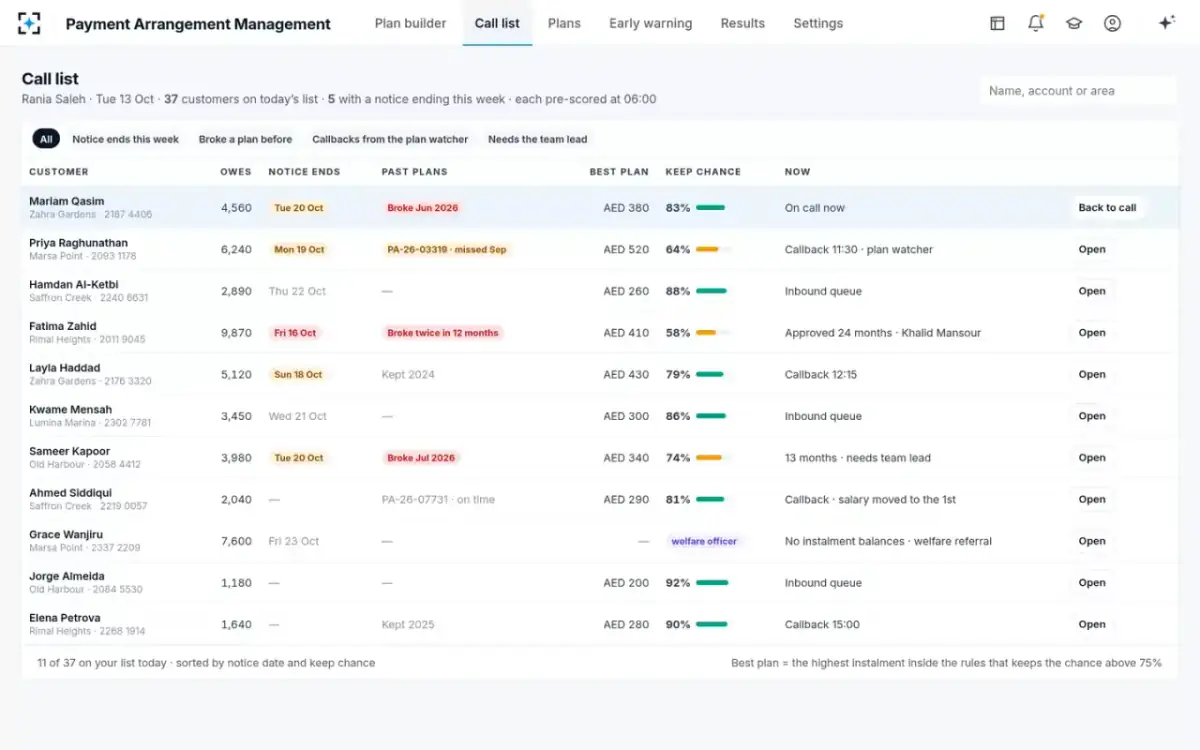
Task: Click Priya Raghunathan's 64% keep chance bar
Action: 711,250
